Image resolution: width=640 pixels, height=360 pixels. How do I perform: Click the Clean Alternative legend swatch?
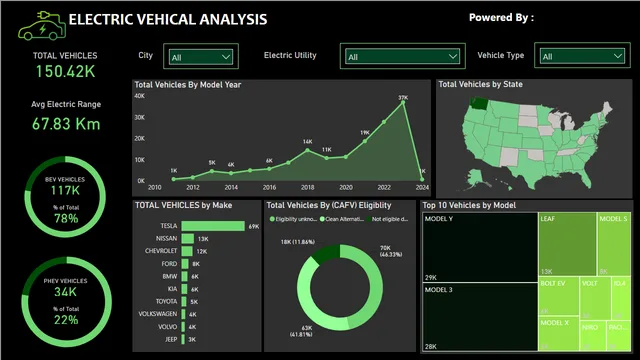[322, 219]
